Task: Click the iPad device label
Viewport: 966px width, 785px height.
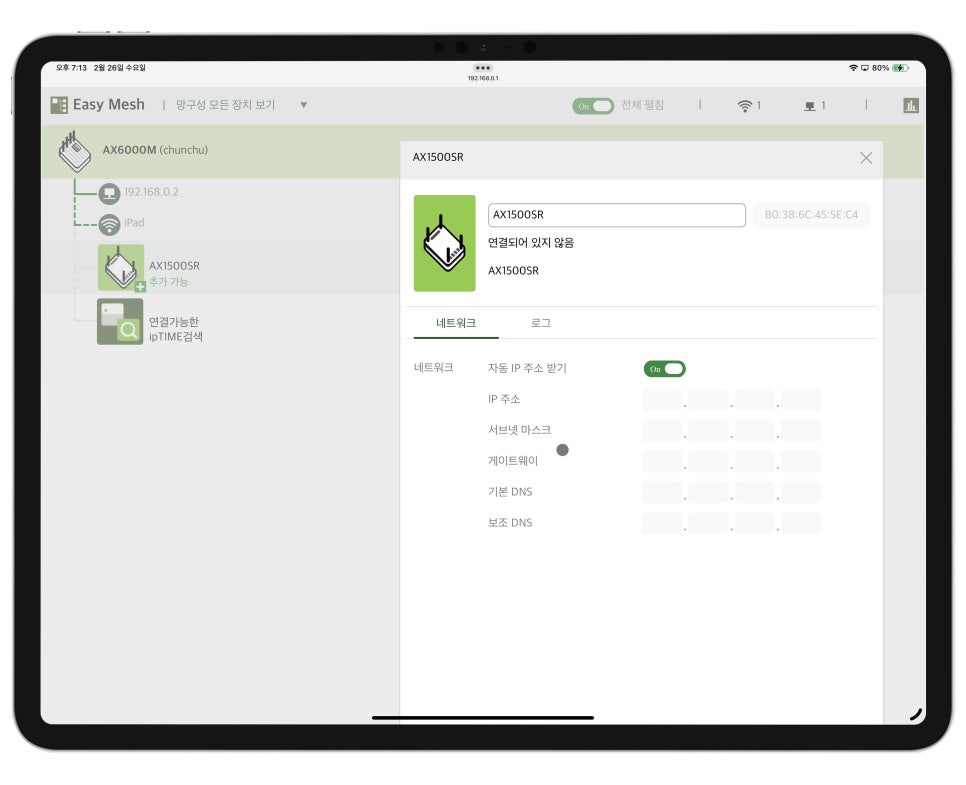Action: coord(134,222)
